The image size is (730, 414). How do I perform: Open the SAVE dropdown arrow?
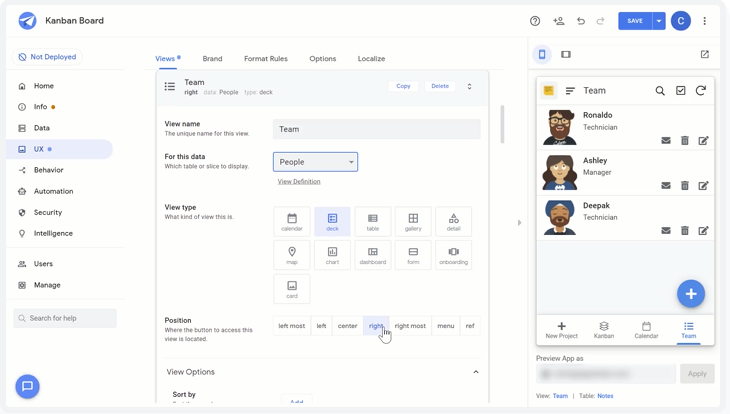659,21
